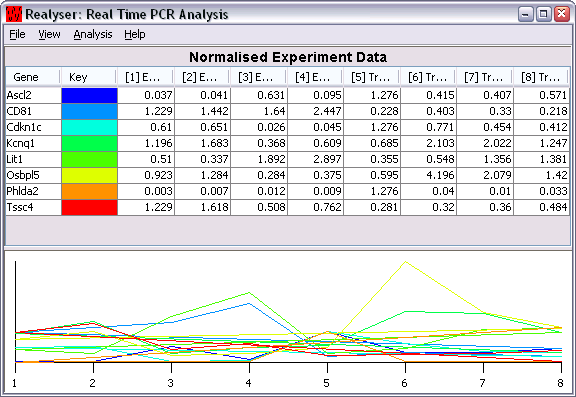Click cell value 0.037 in Ascl2 row
The image size is (576, 397).
tap(146, 95)
